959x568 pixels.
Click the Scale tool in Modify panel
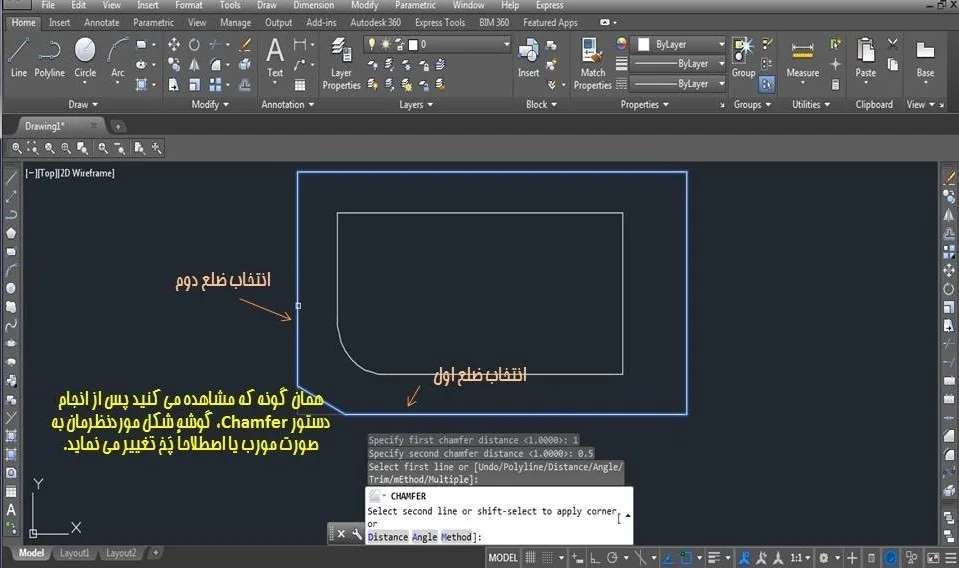194,84
